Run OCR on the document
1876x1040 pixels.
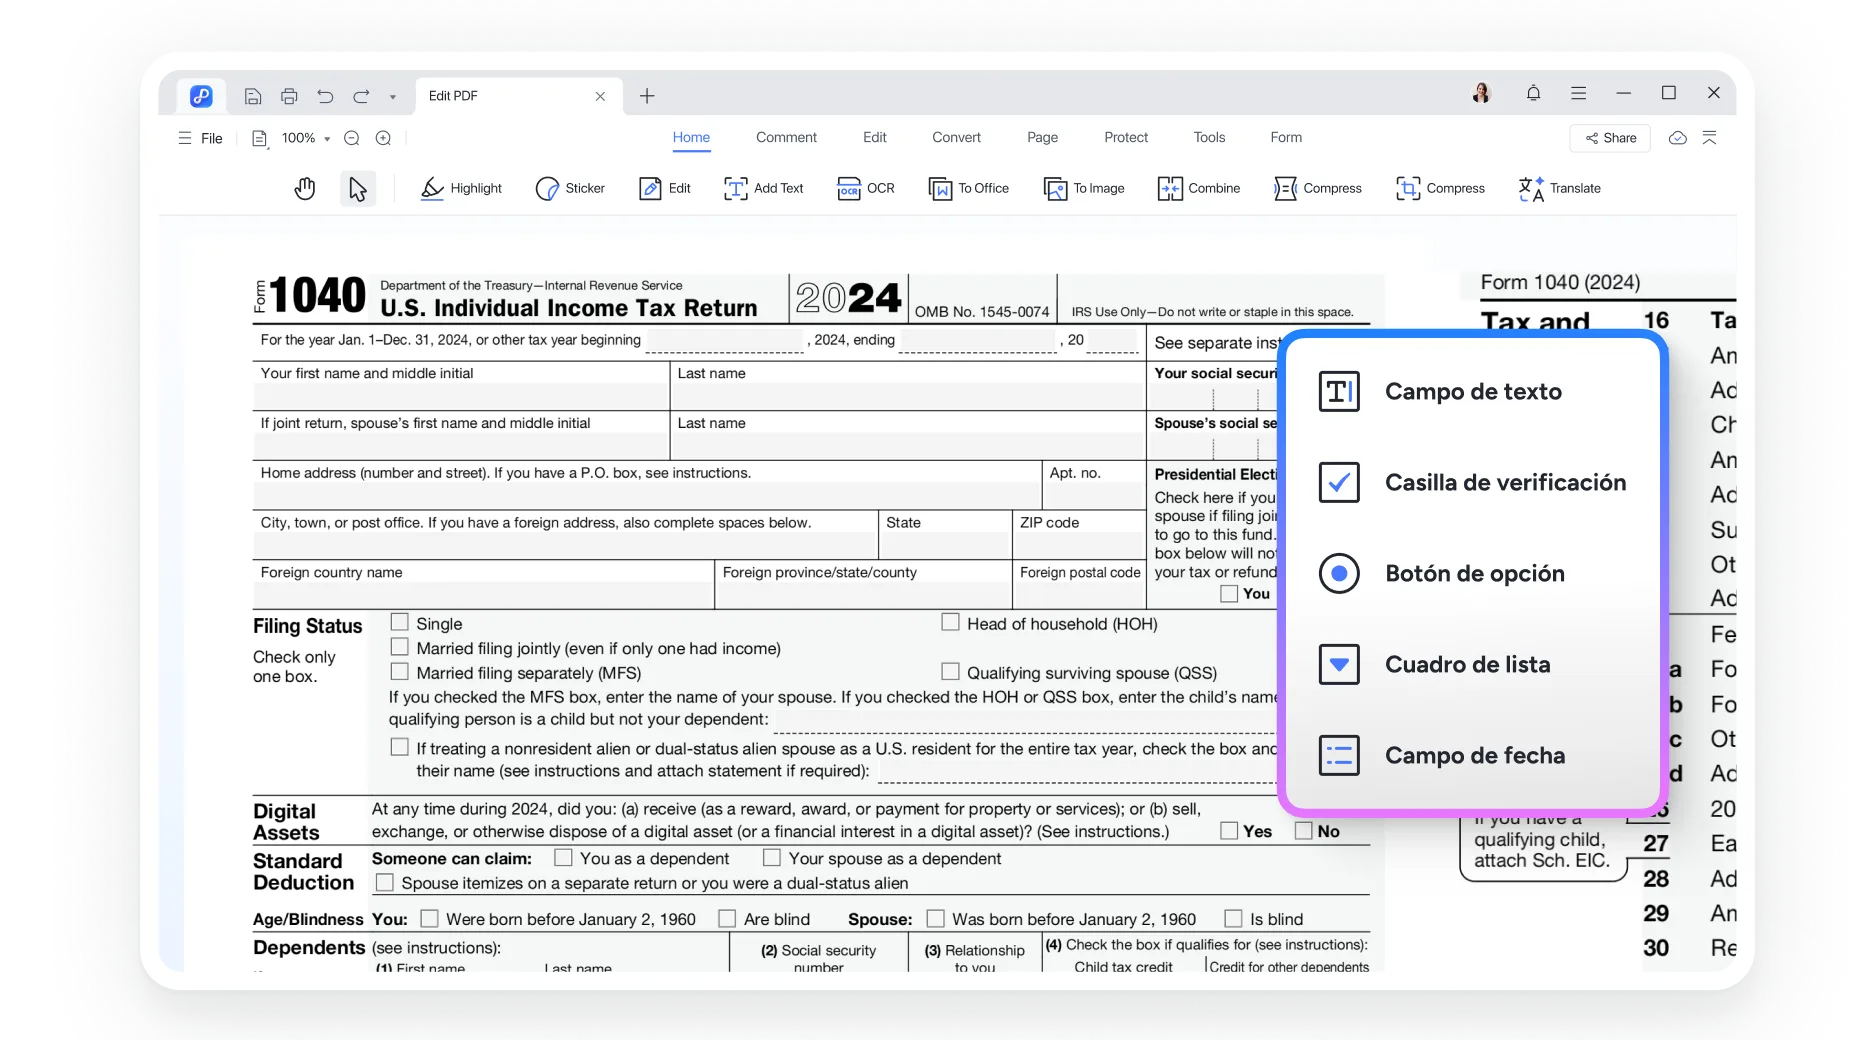pos(865,188)
